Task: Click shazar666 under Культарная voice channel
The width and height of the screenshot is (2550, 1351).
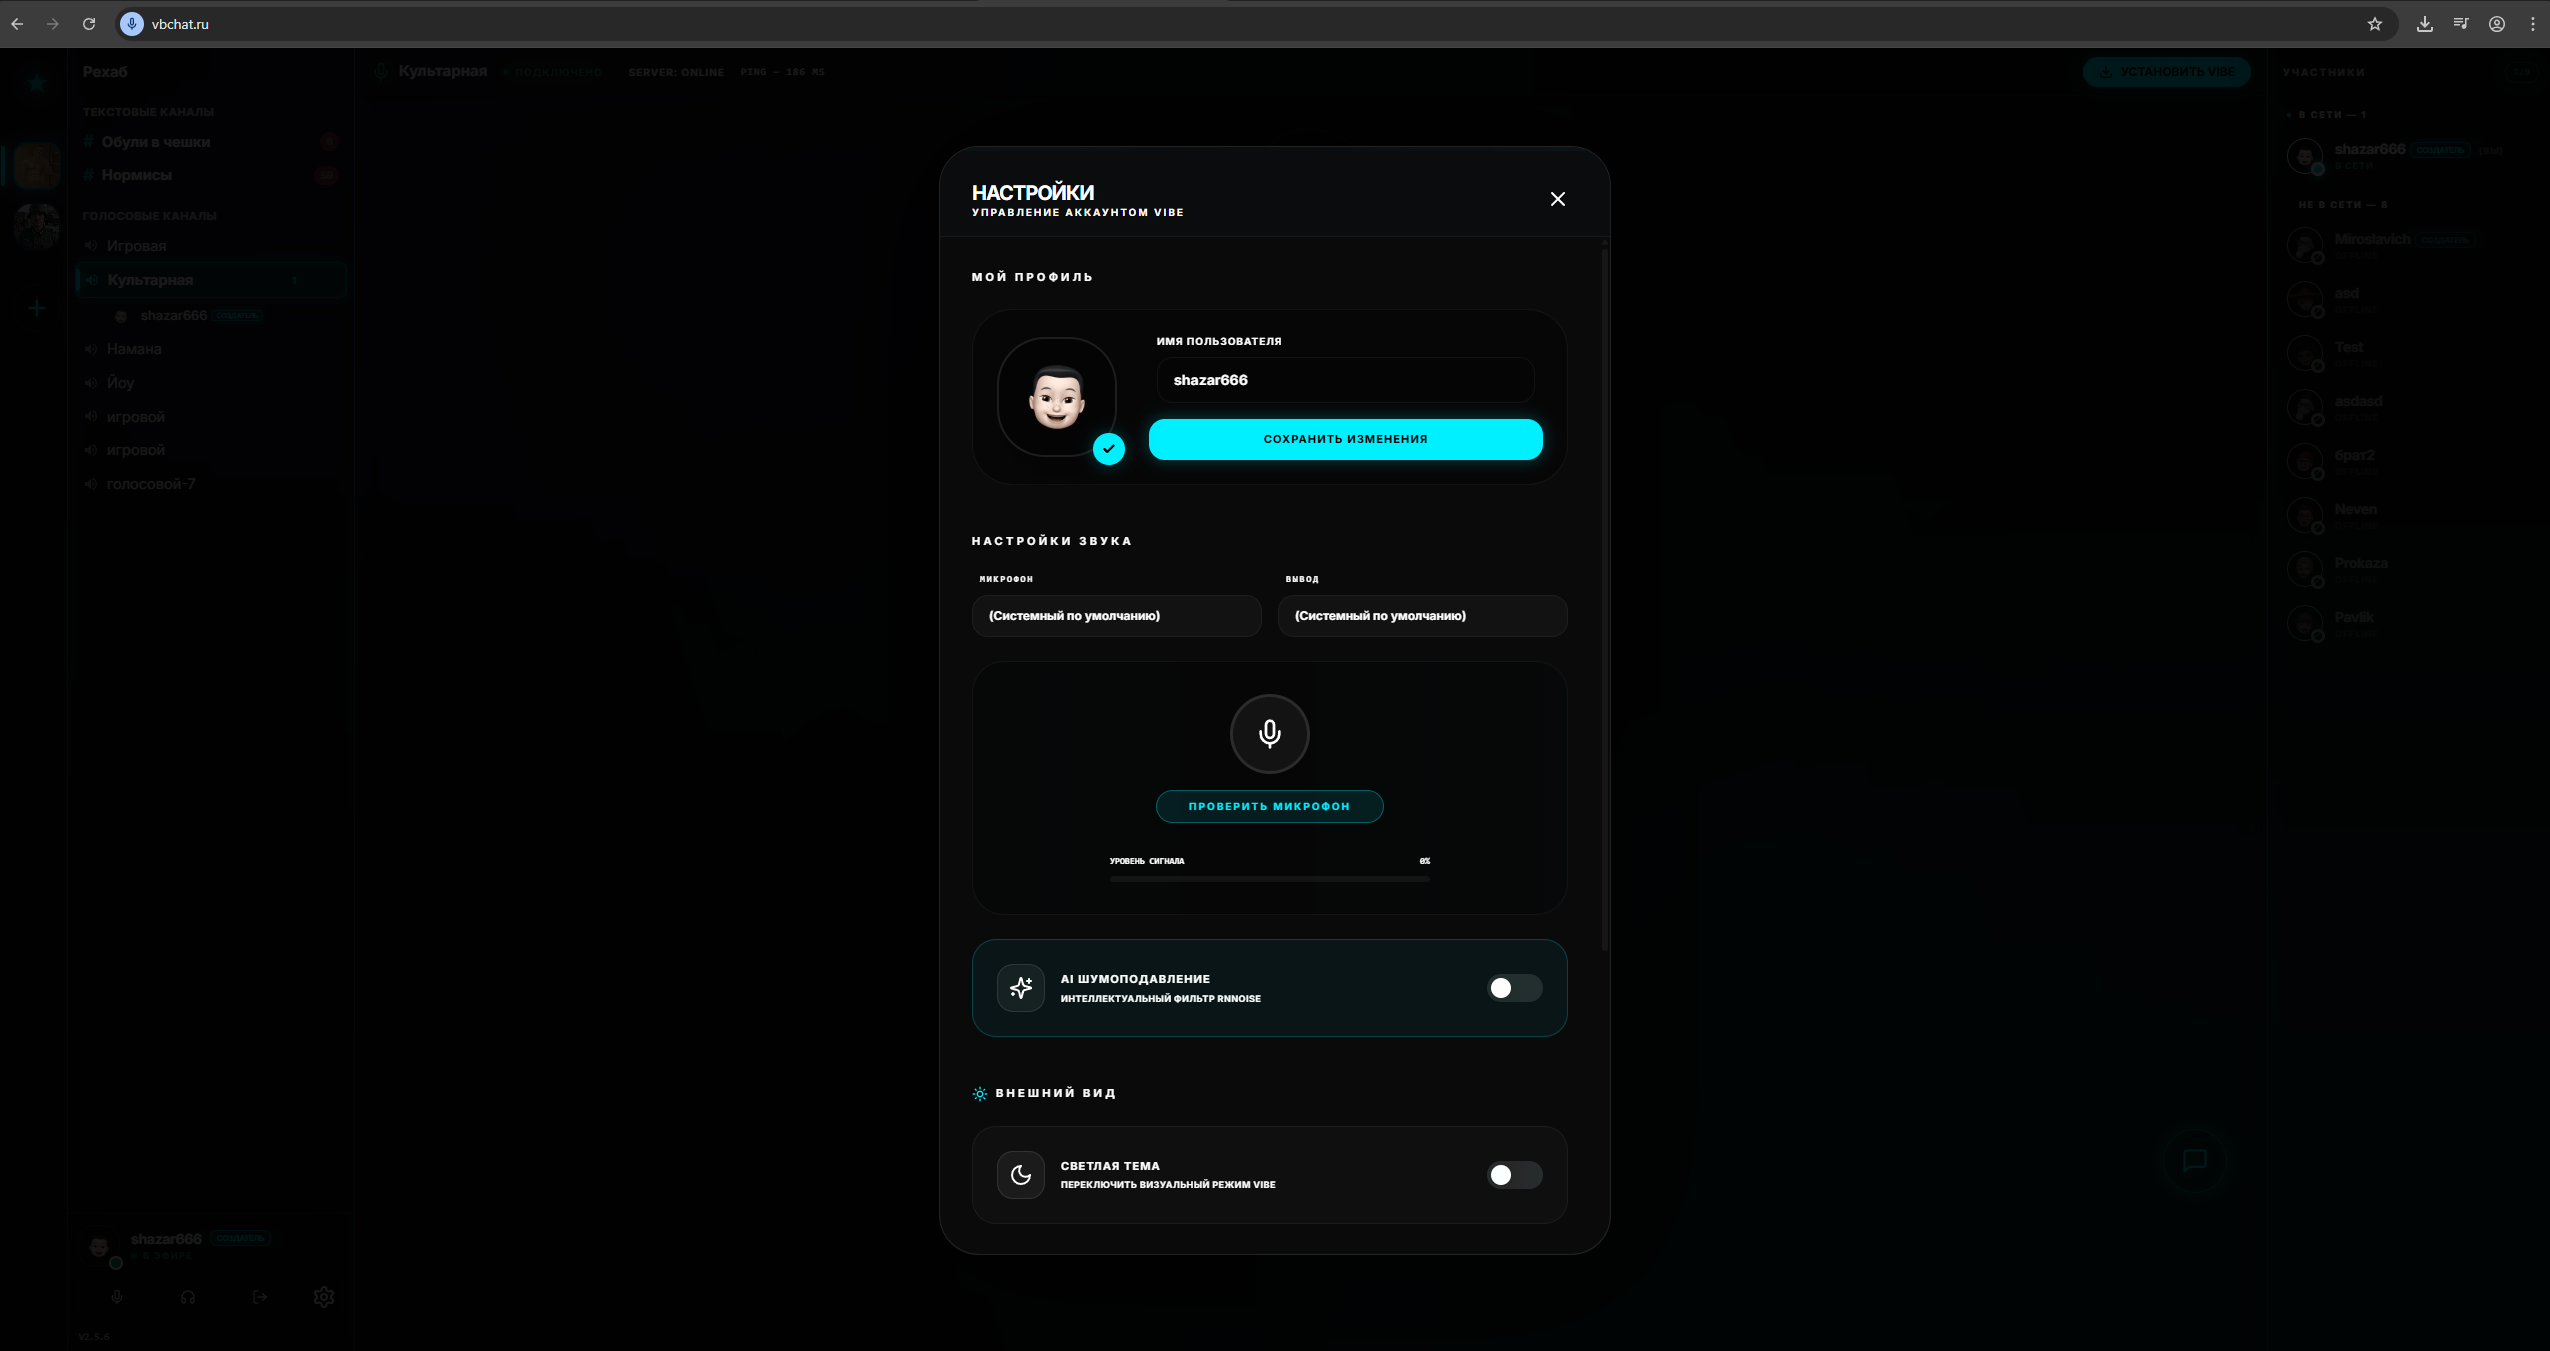Action: point(186,315)
